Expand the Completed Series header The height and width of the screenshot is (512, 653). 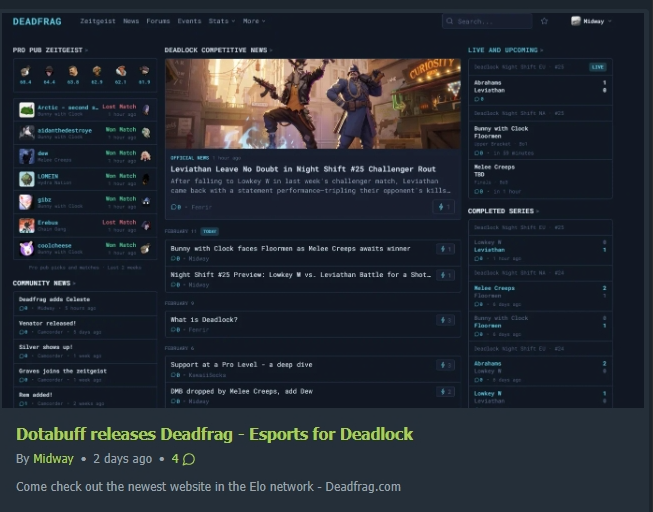point(503,211)
